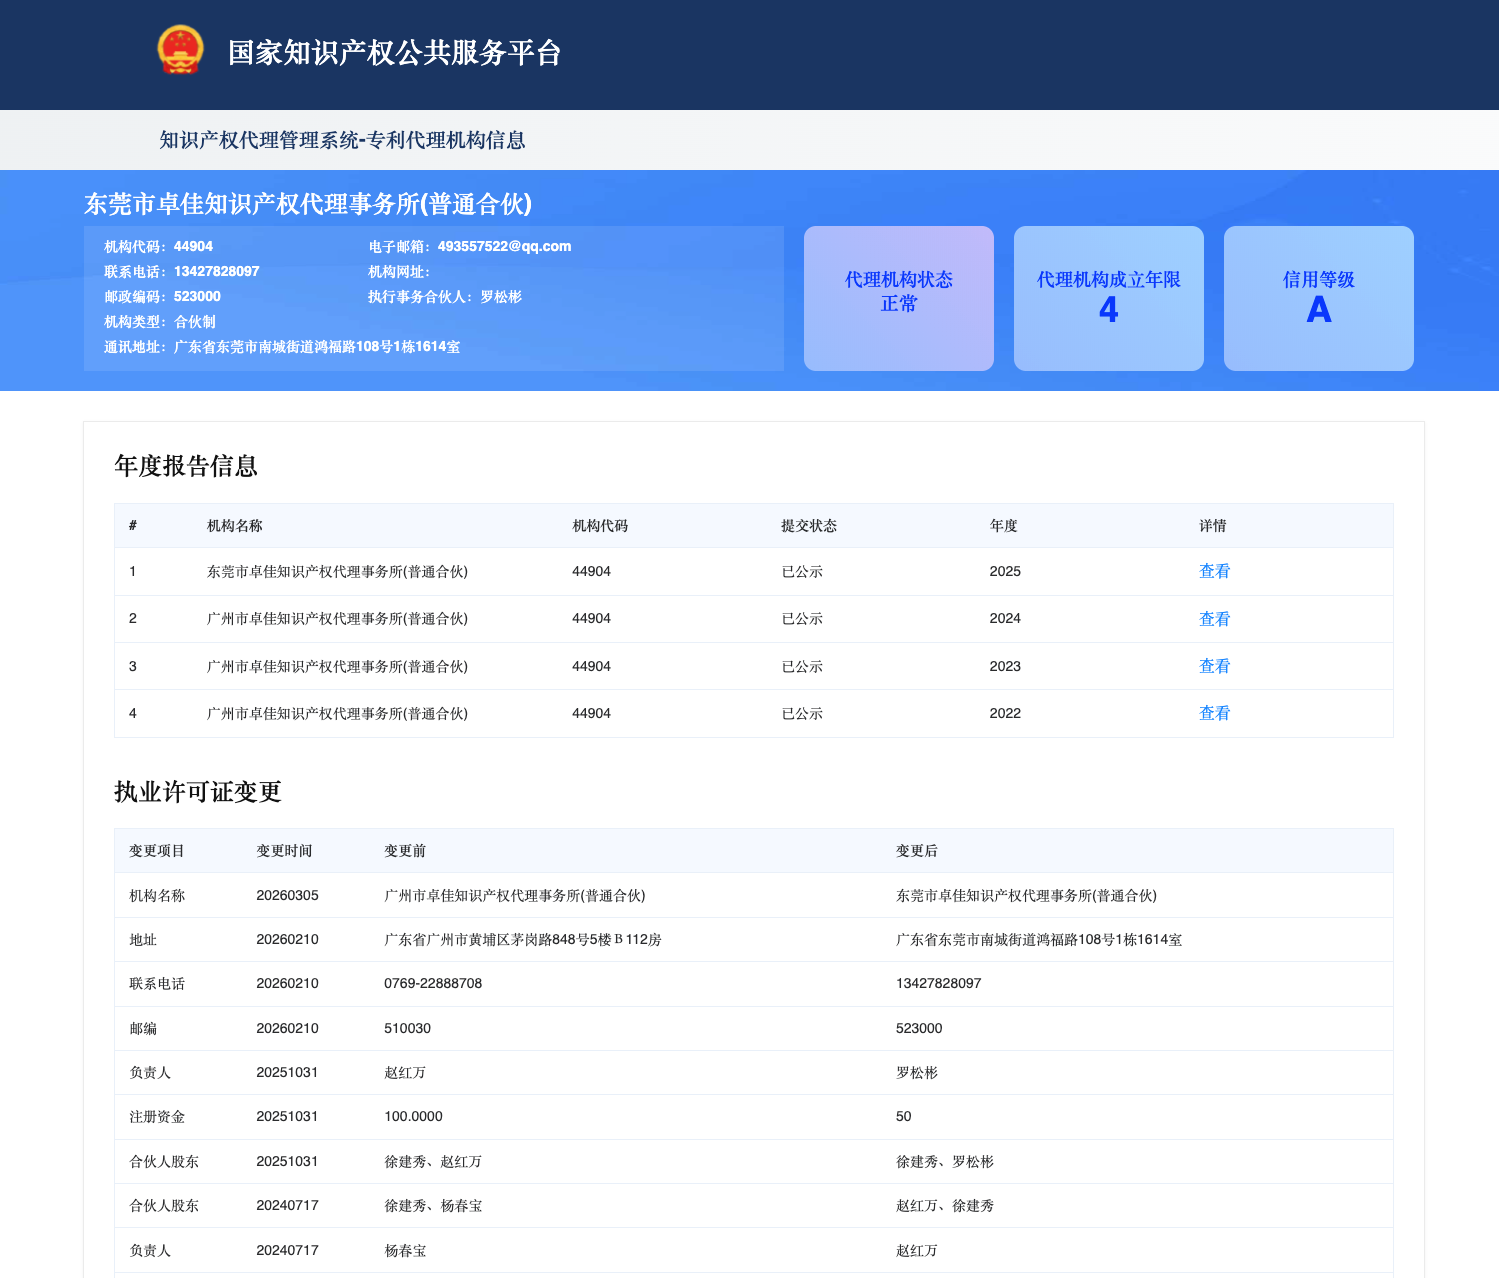This screenshot has width=1499, height=1278.
Task: Click the "机构网址:" label in the banner
Action: (x=399, y=272)
